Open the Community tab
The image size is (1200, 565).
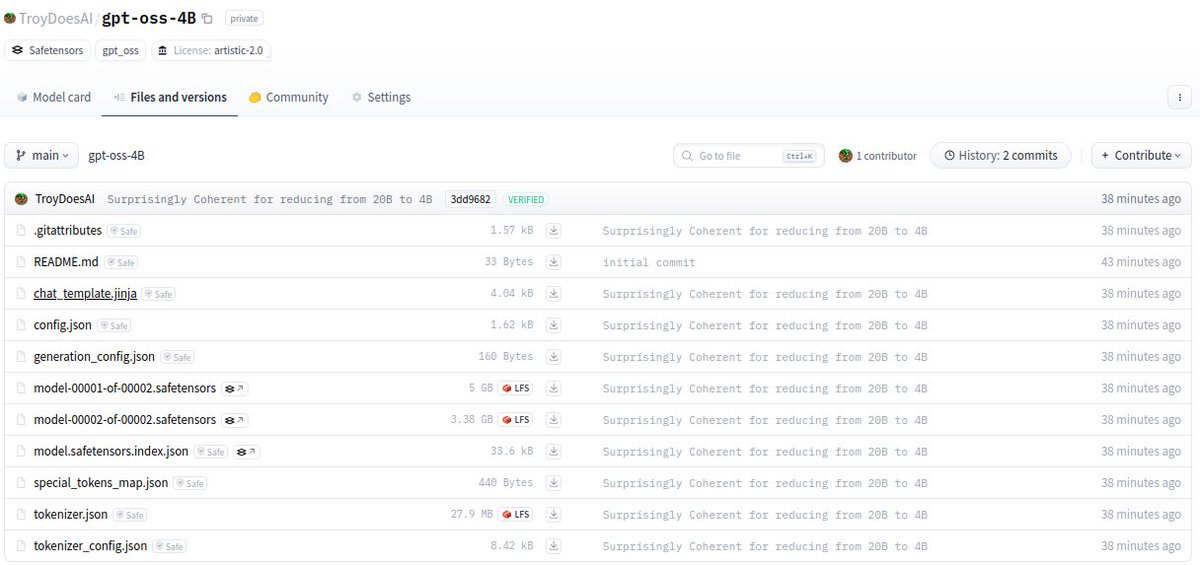click(x=289, y=97)
